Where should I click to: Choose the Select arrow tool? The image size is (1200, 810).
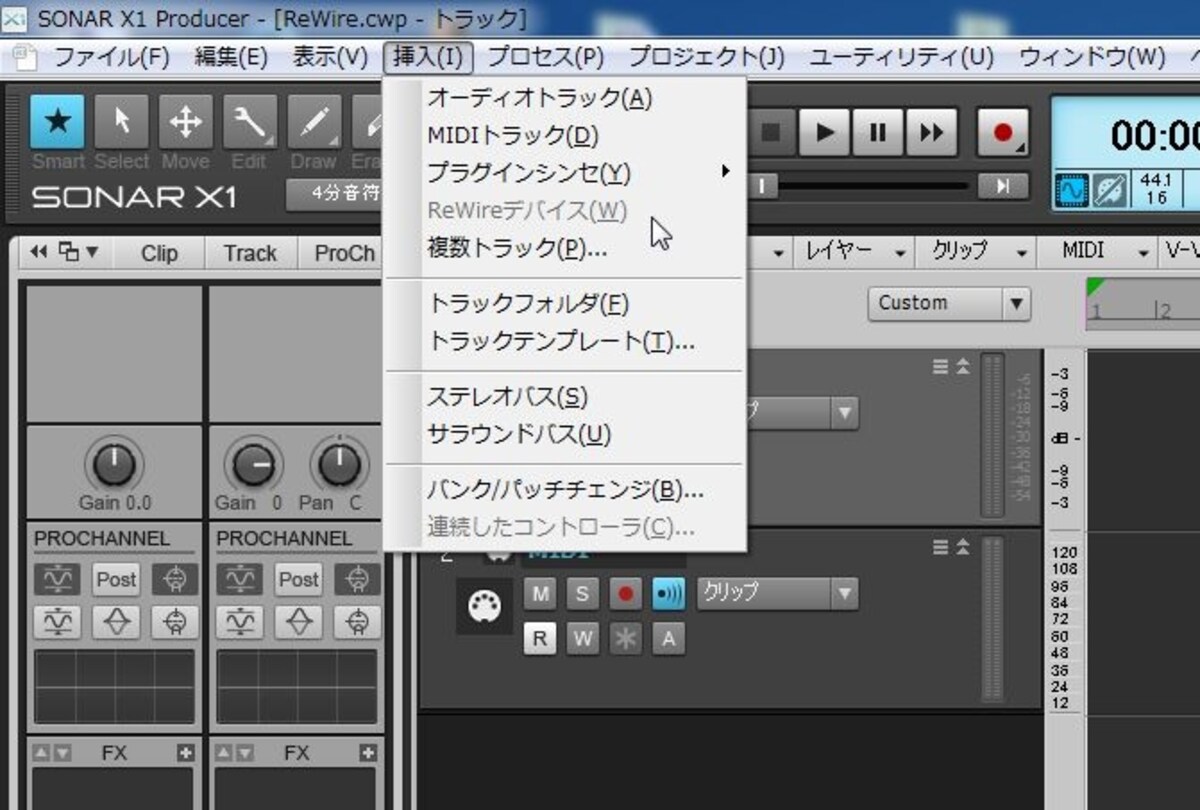[121, 122]
